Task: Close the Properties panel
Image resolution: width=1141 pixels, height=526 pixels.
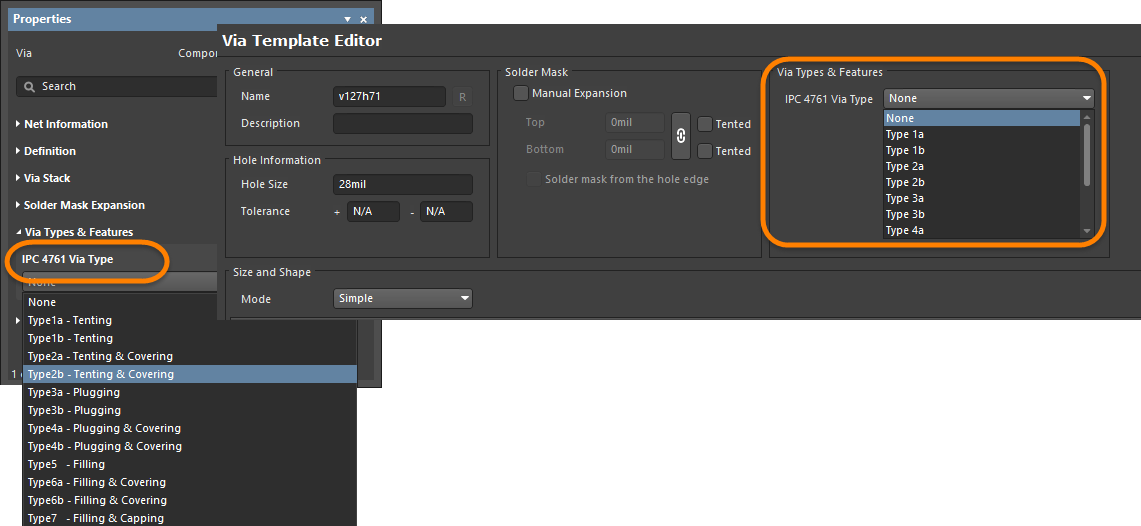Action: pyautogui.click(x=364, y=19)
